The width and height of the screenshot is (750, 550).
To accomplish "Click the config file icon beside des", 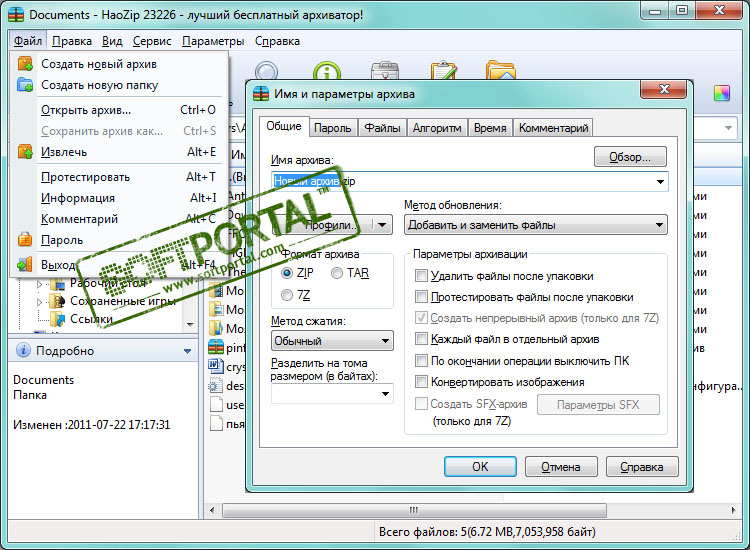I will [x=216, y=385].
